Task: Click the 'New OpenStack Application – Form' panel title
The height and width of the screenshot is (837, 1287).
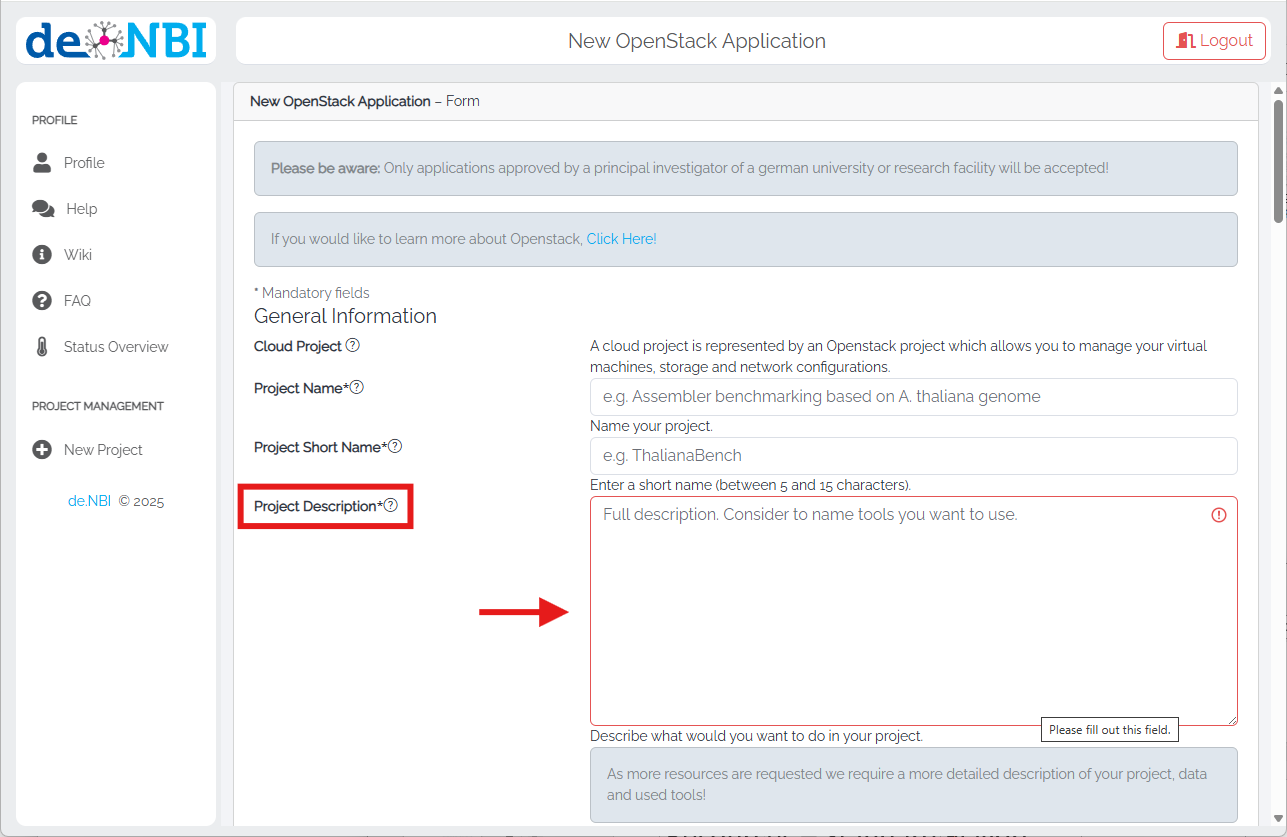Action: coord(365,101)
